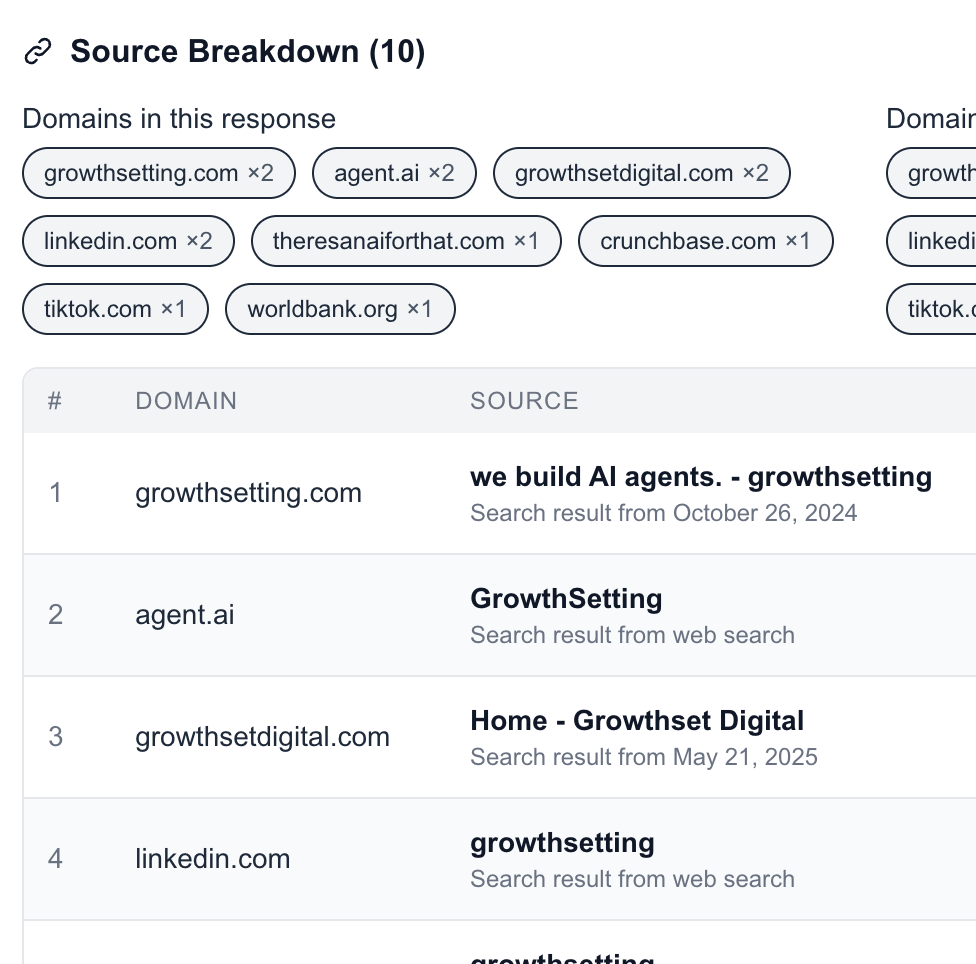
Task: Click the # column header
Action: [x=55, y=401]
